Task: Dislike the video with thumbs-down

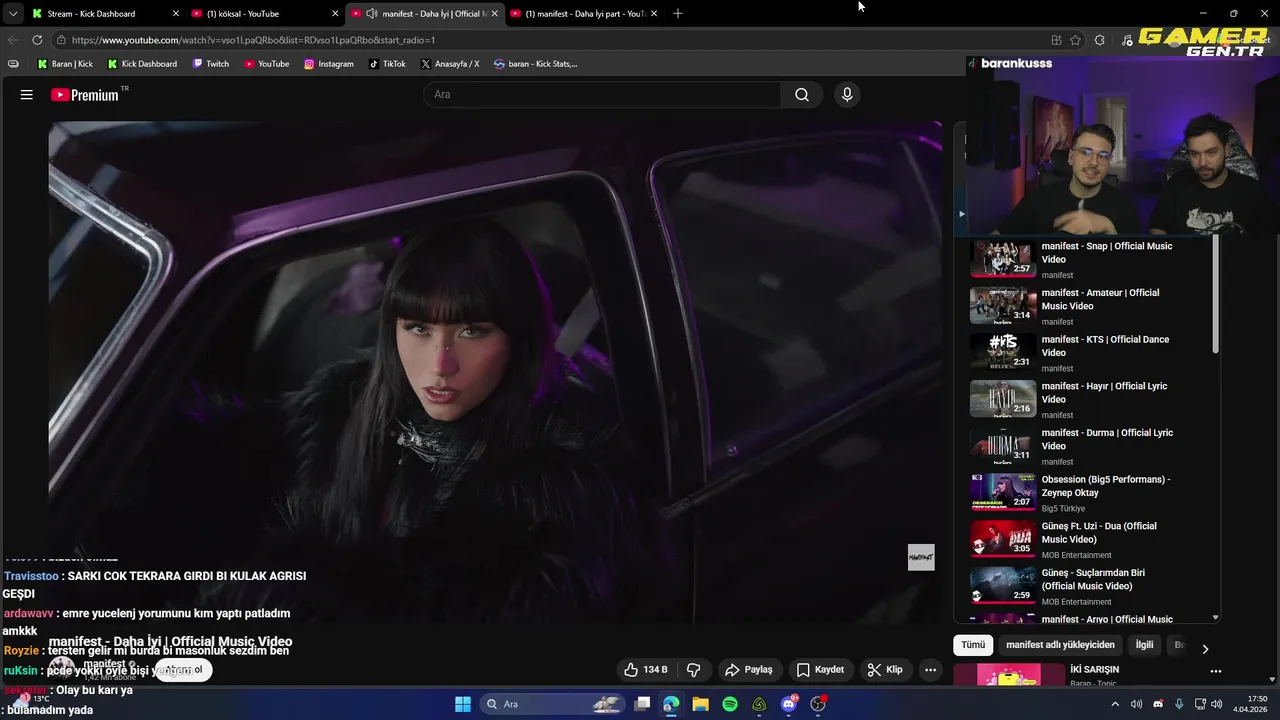Action: point(693,670)
